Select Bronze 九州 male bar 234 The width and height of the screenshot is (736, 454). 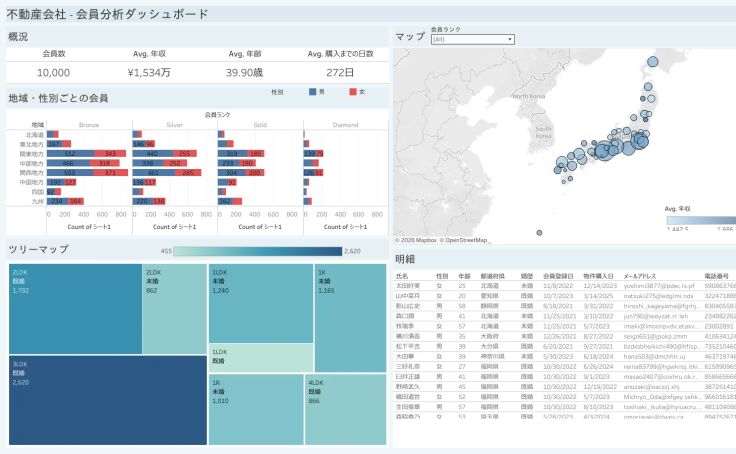coord(58,201)
